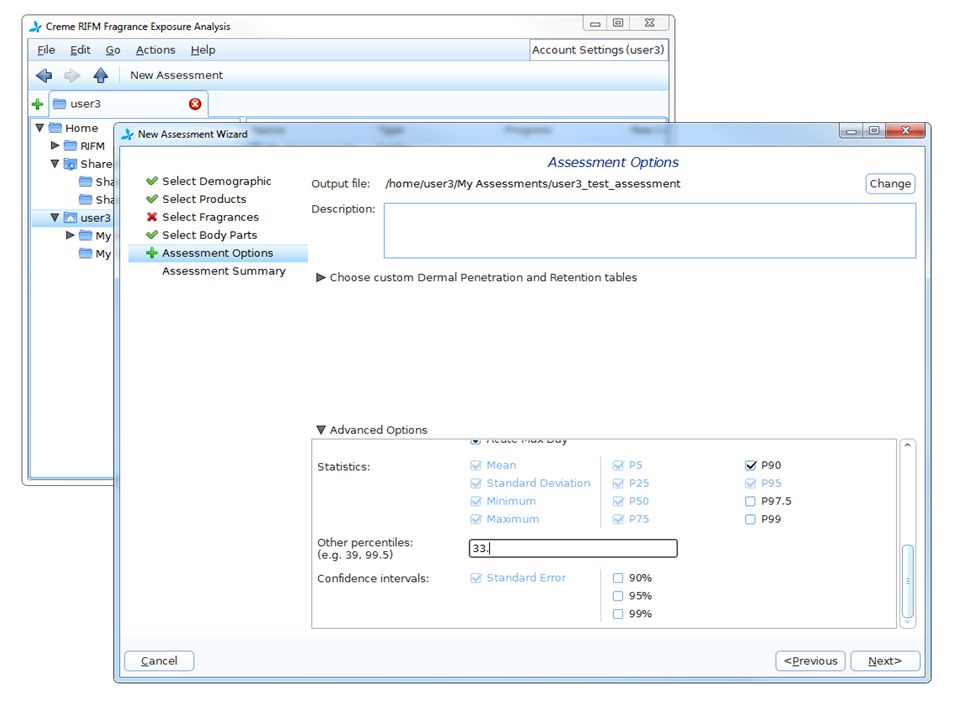The width and height of the screenshot is (960, 720).
Task: Go to Select Demographic wizard step
Action: [216, 181]
